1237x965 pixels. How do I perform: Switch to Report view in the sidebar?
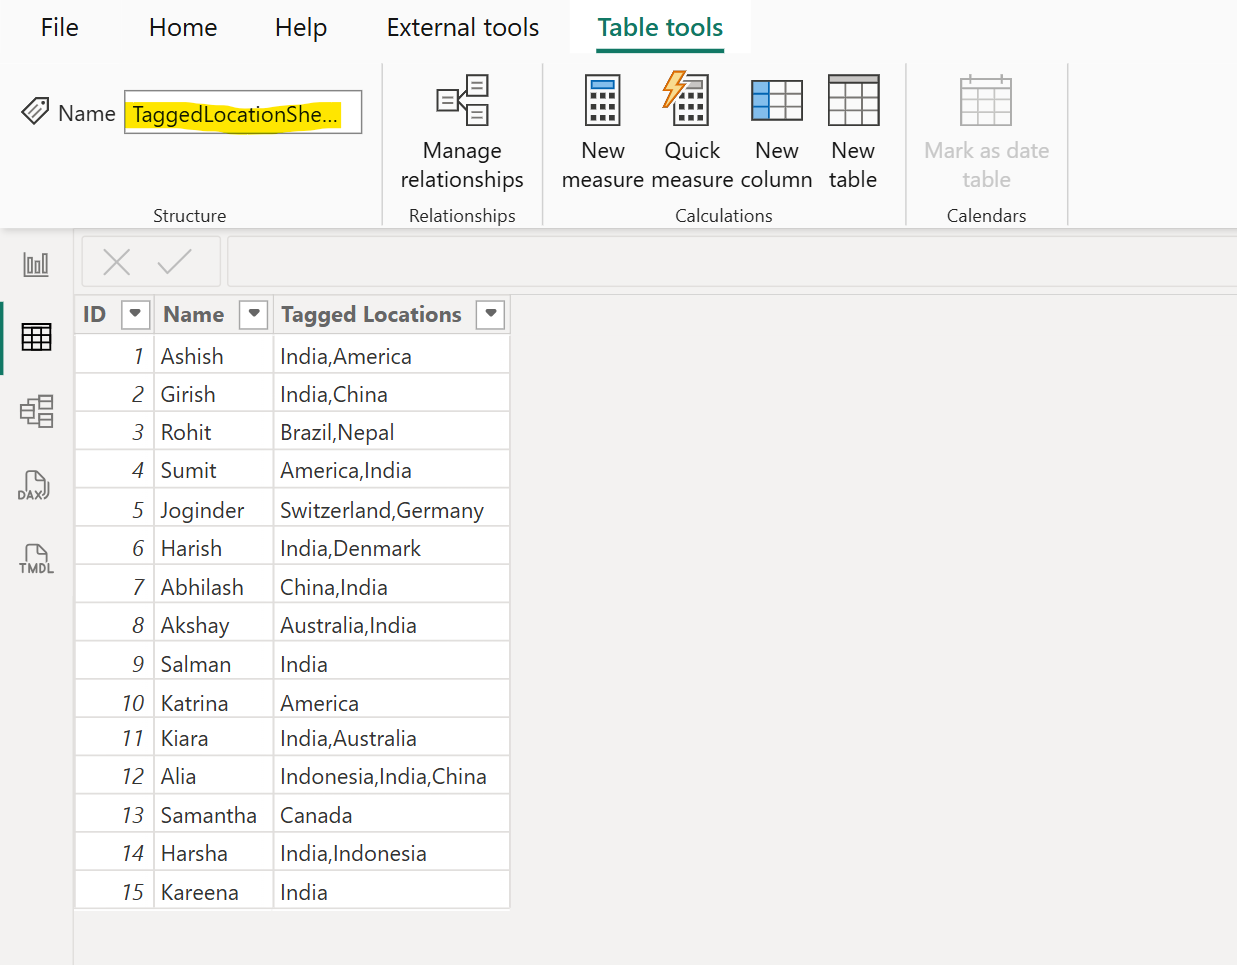click(36, 264)
